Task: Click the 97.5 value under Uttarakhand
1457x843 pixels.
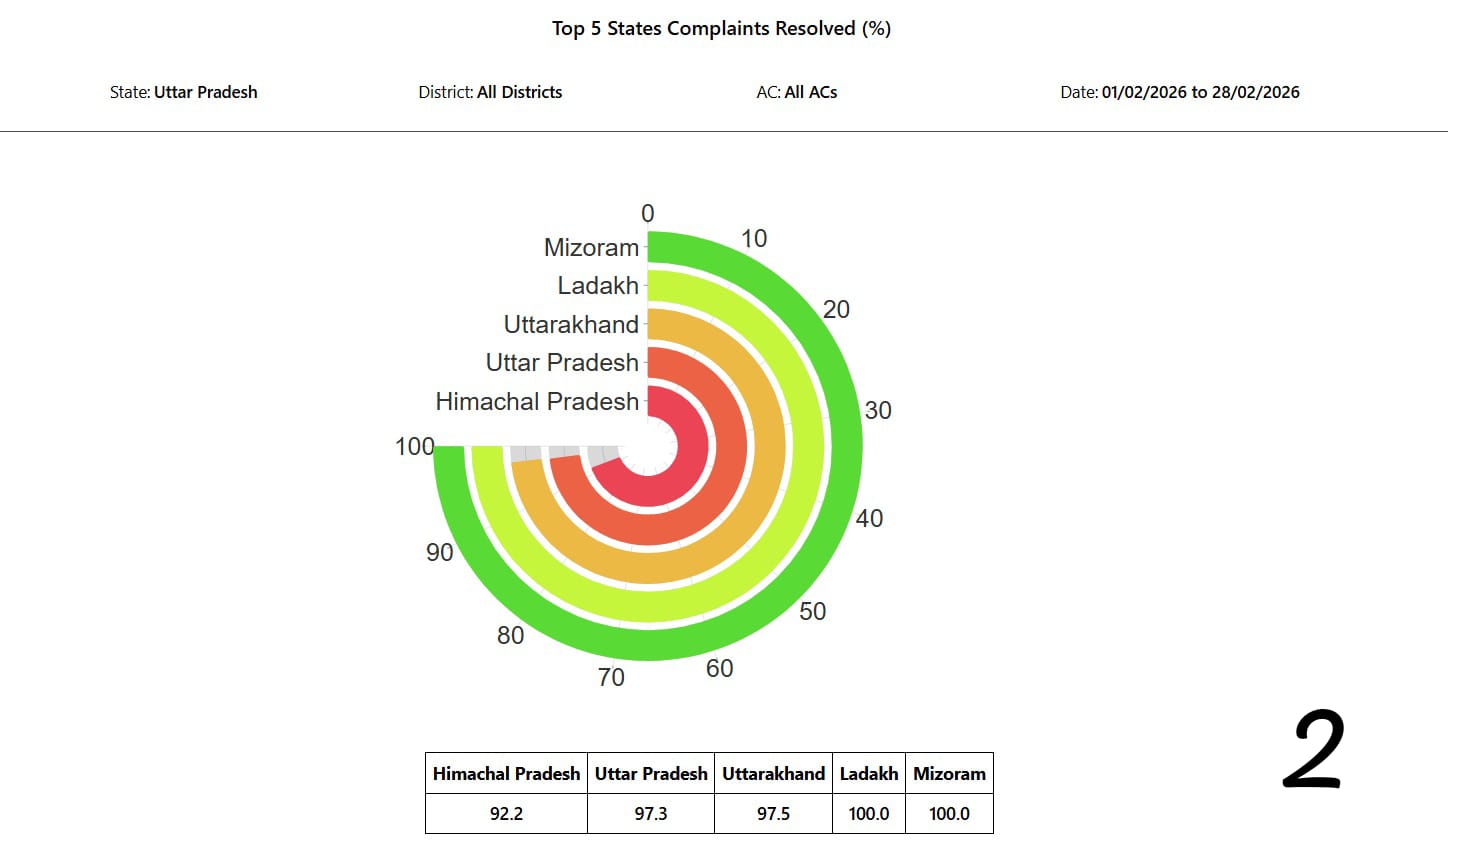Action: (x=773, y=813)
